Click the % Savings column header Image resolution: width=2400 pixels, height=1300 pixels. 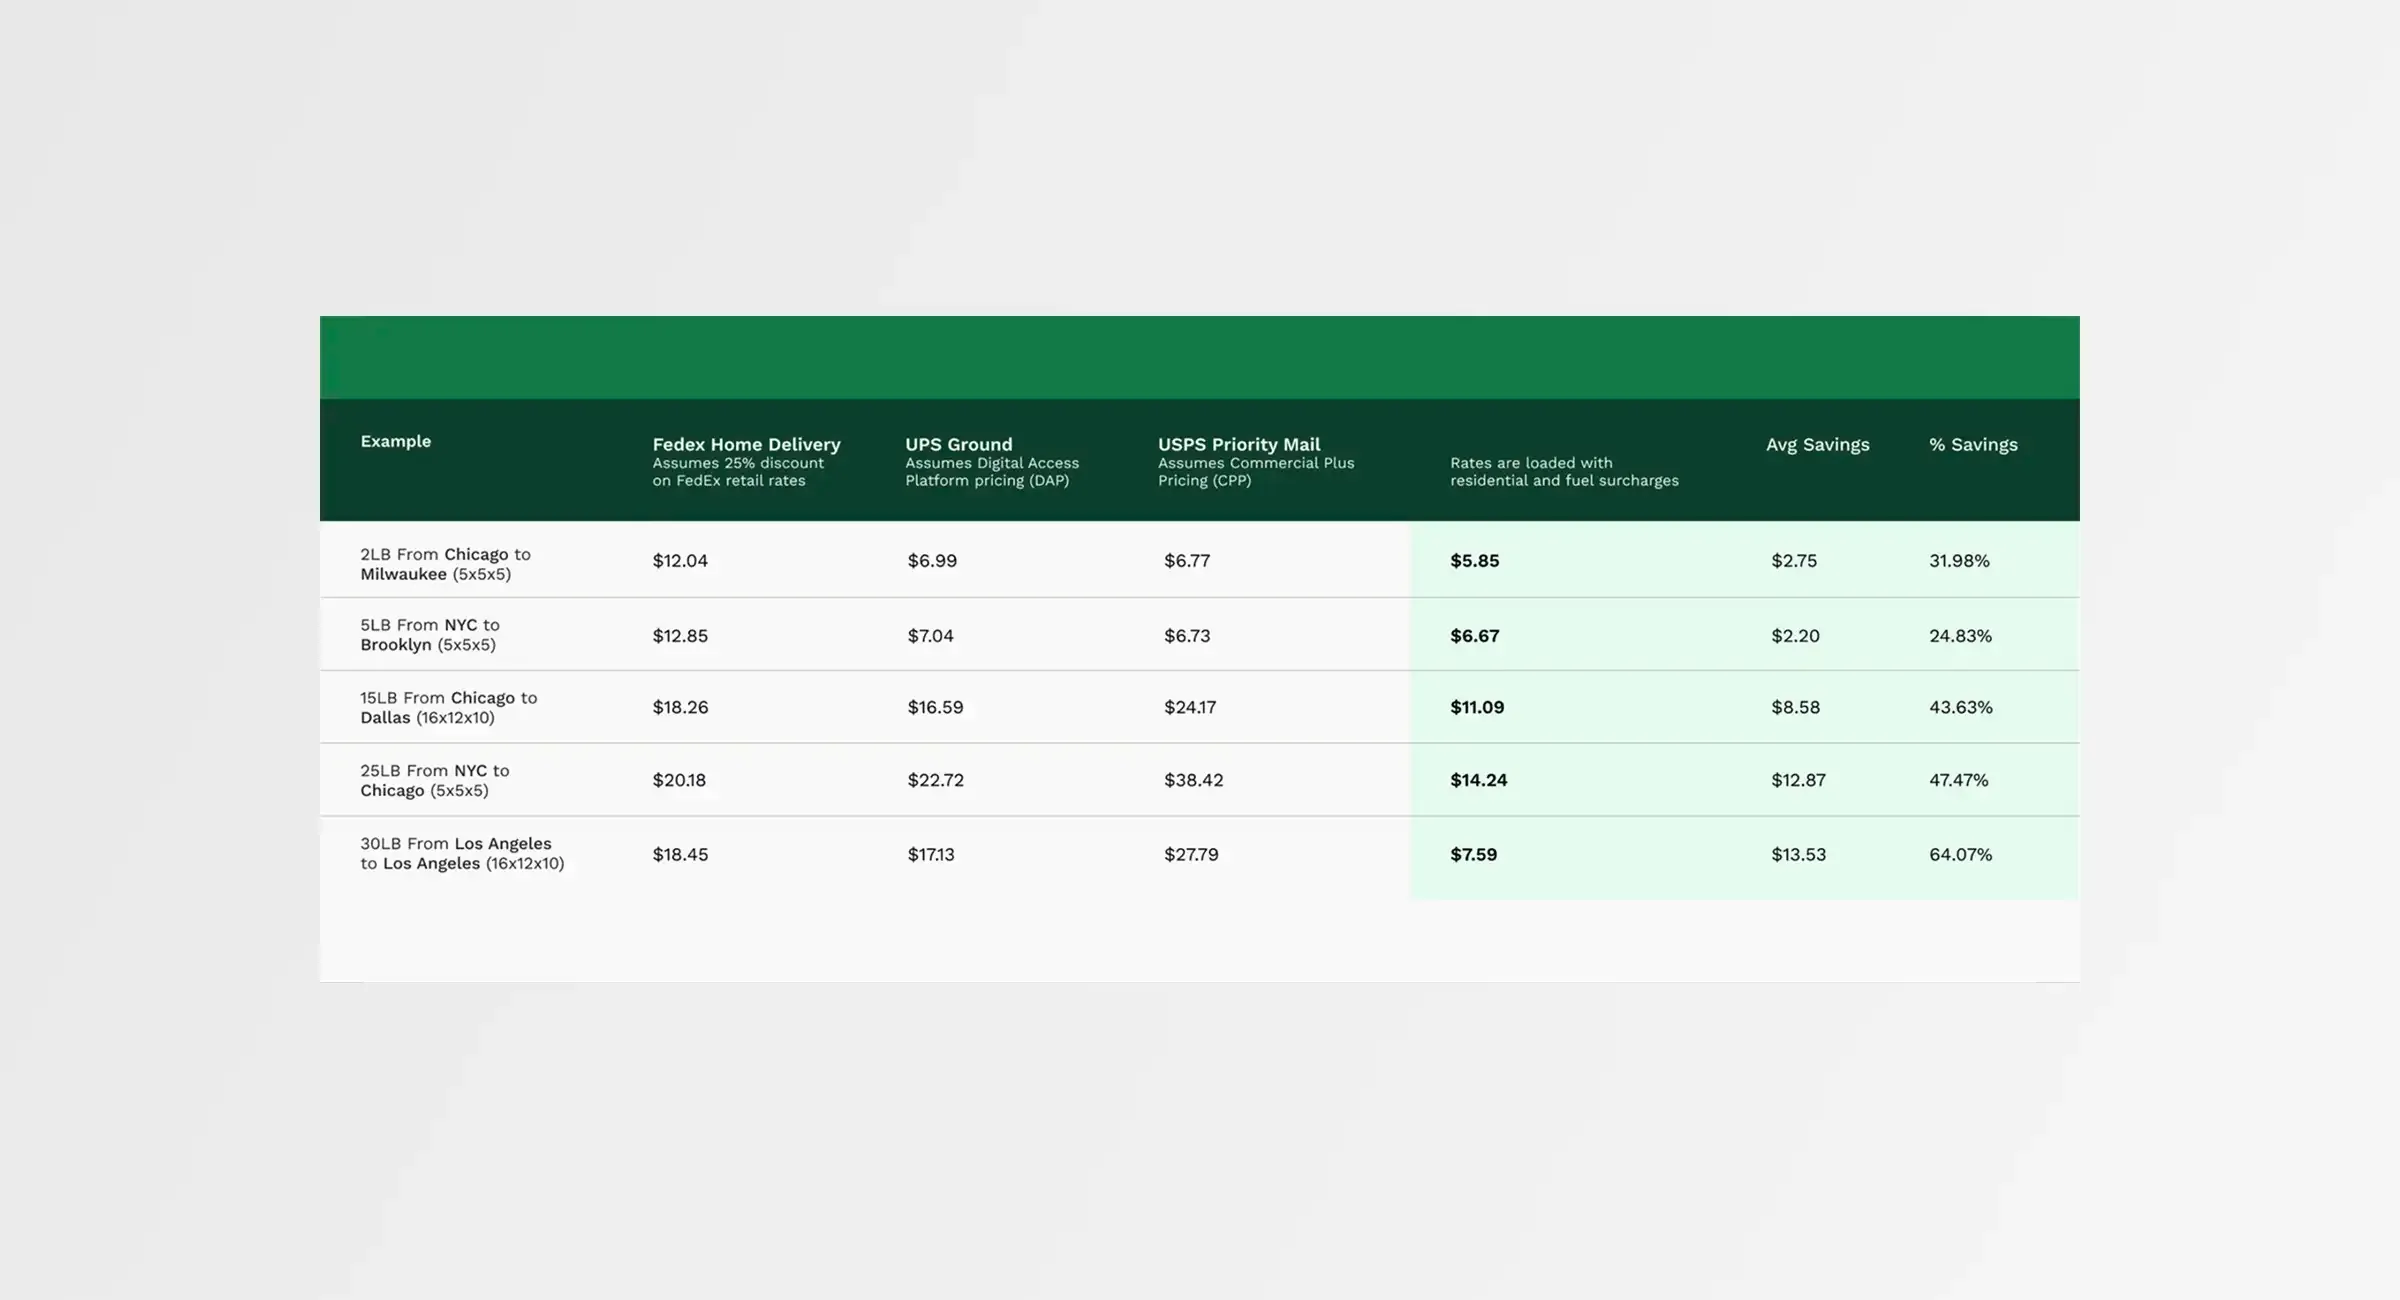click(1972, 444)
